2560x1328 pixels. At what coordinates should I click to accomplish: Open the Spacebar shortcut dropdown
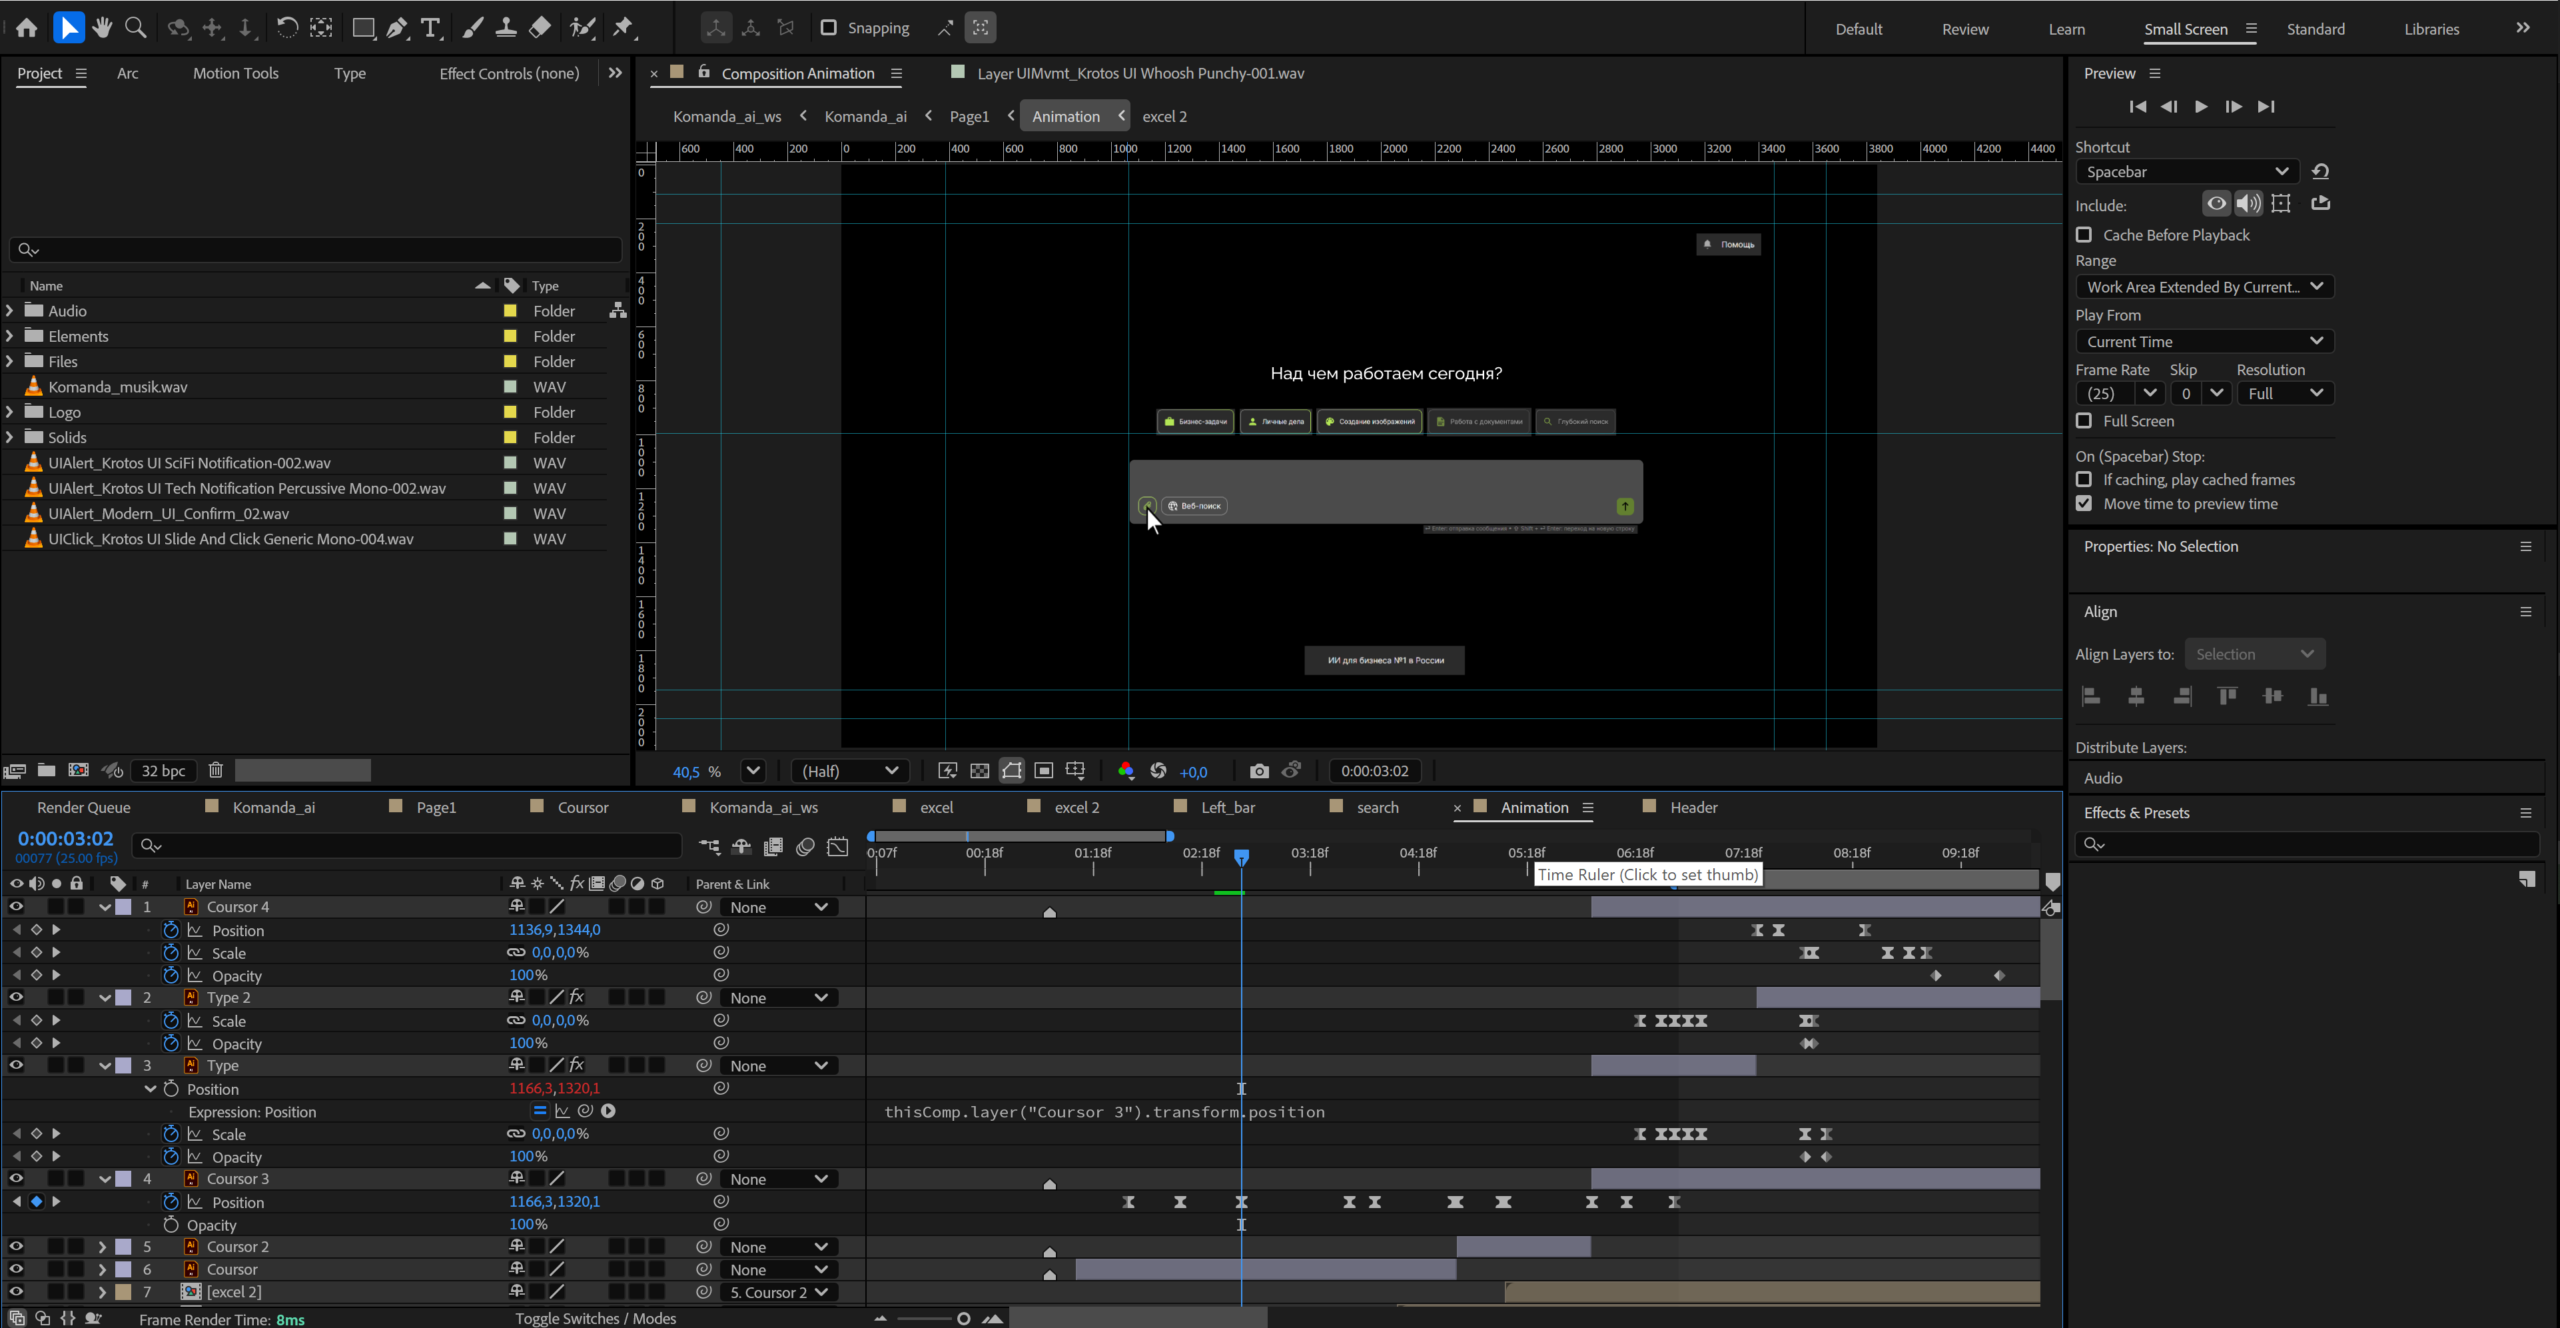coord(2187,172)
